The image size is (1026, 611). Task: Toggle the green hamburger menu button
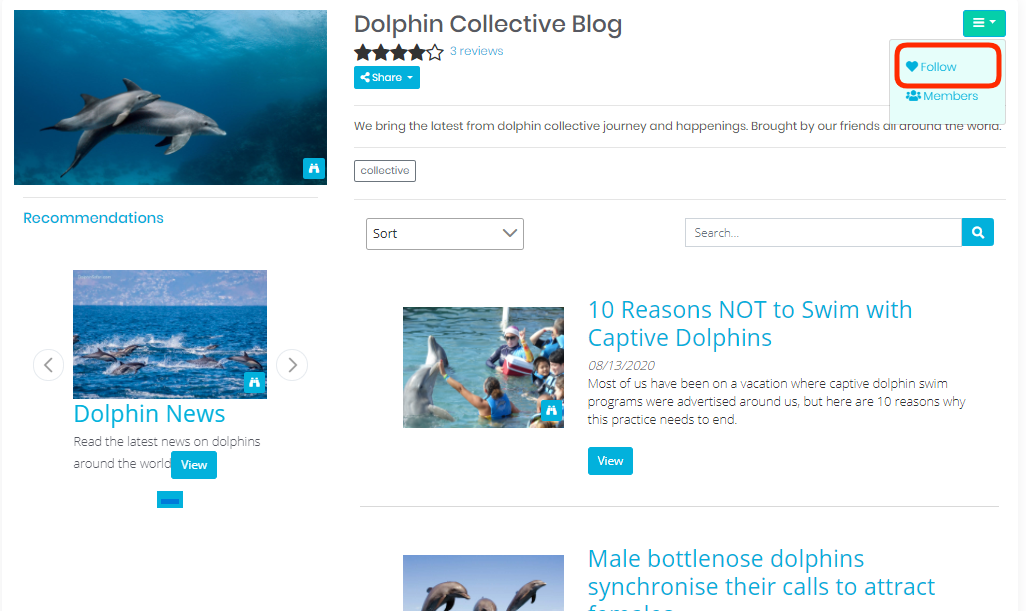[983, 23]
